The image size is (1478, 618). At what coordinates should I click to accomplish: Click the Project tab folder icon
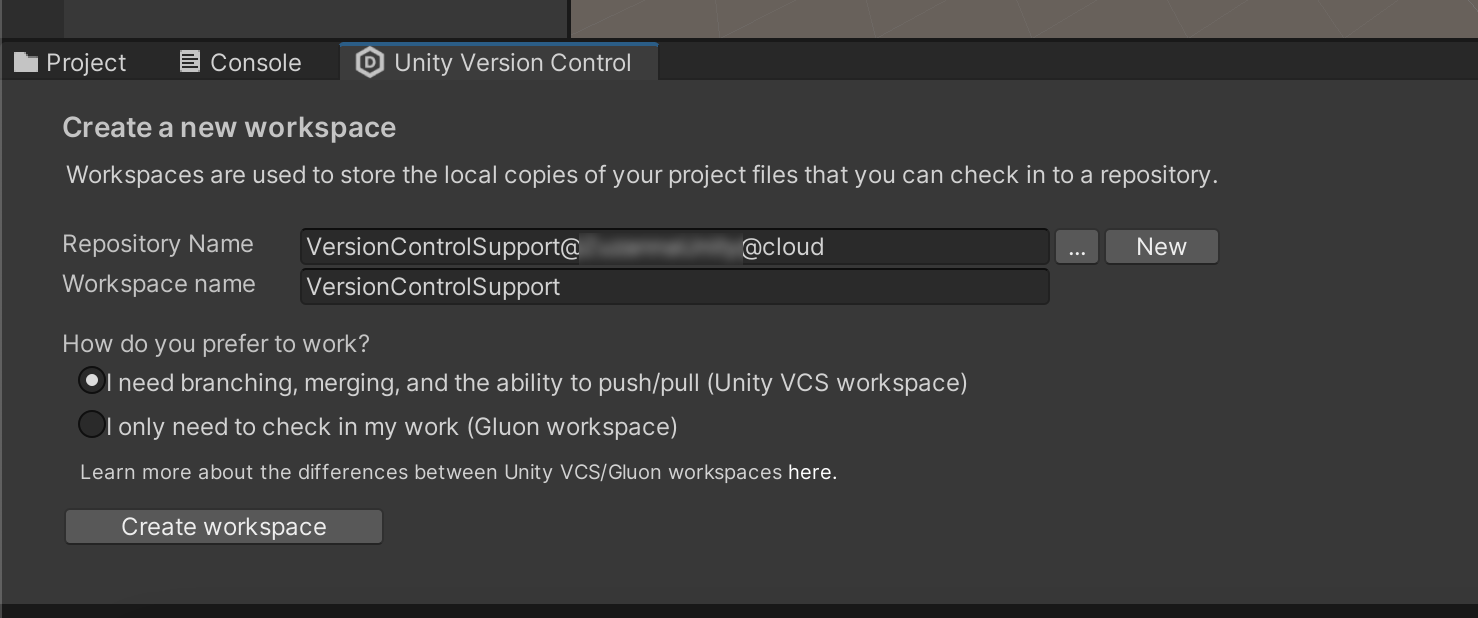click(26, 63)
